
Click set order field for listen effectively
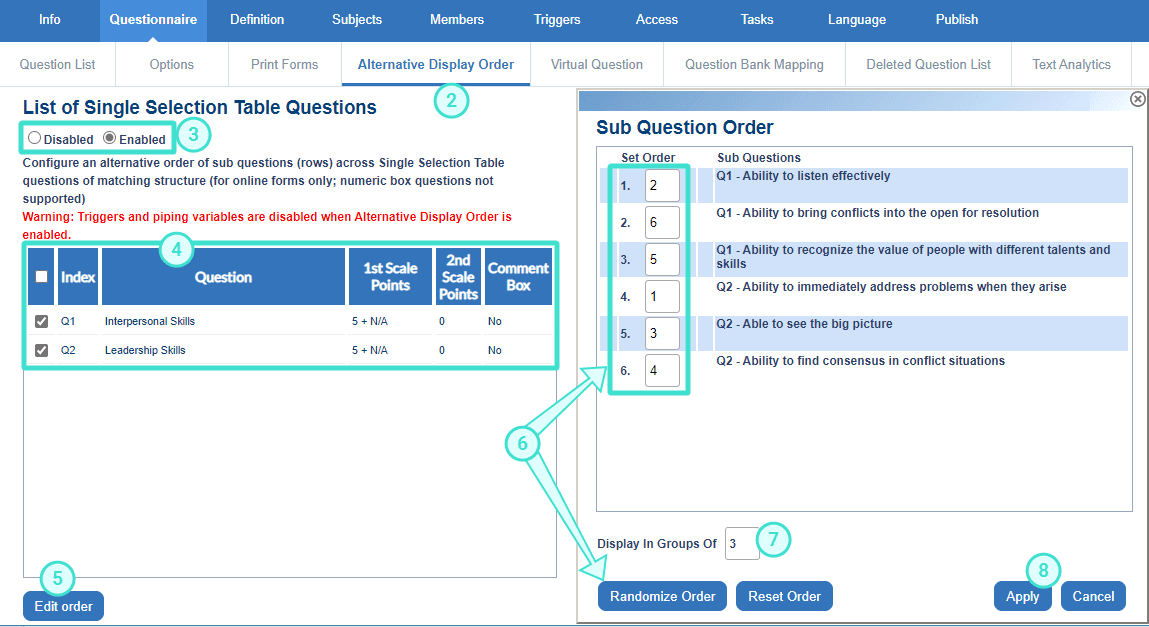click(x=662, y=186)
